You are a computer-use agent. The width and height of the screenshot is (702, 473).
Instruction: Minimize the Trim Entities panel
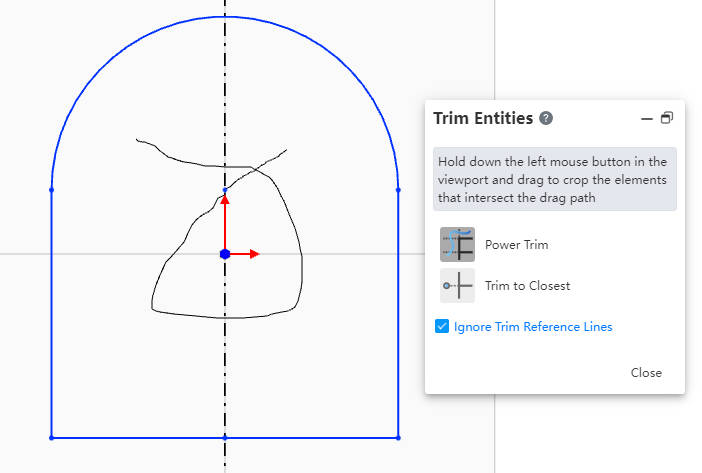[x=646, y=119]
